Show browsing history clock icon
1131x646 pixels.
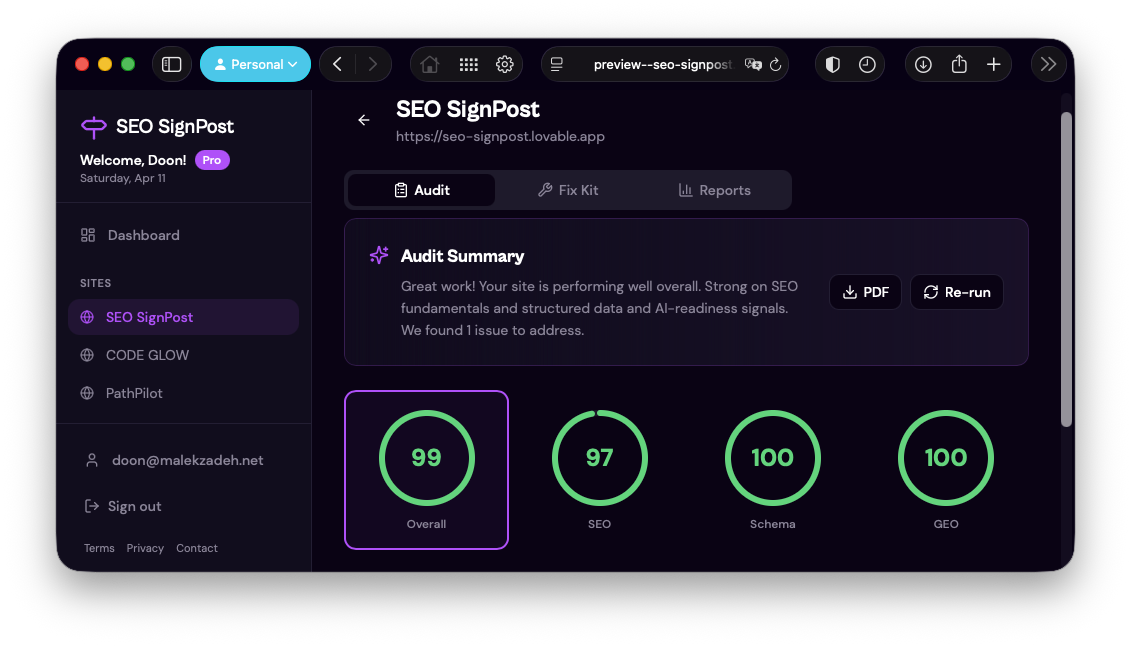click(x=867, y=64)
